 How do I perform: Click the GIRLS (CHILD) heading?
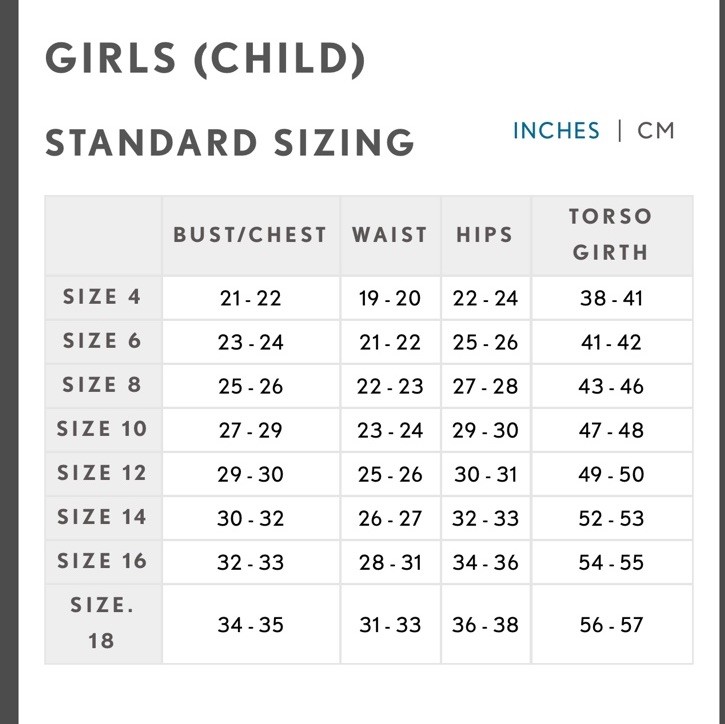206,59
